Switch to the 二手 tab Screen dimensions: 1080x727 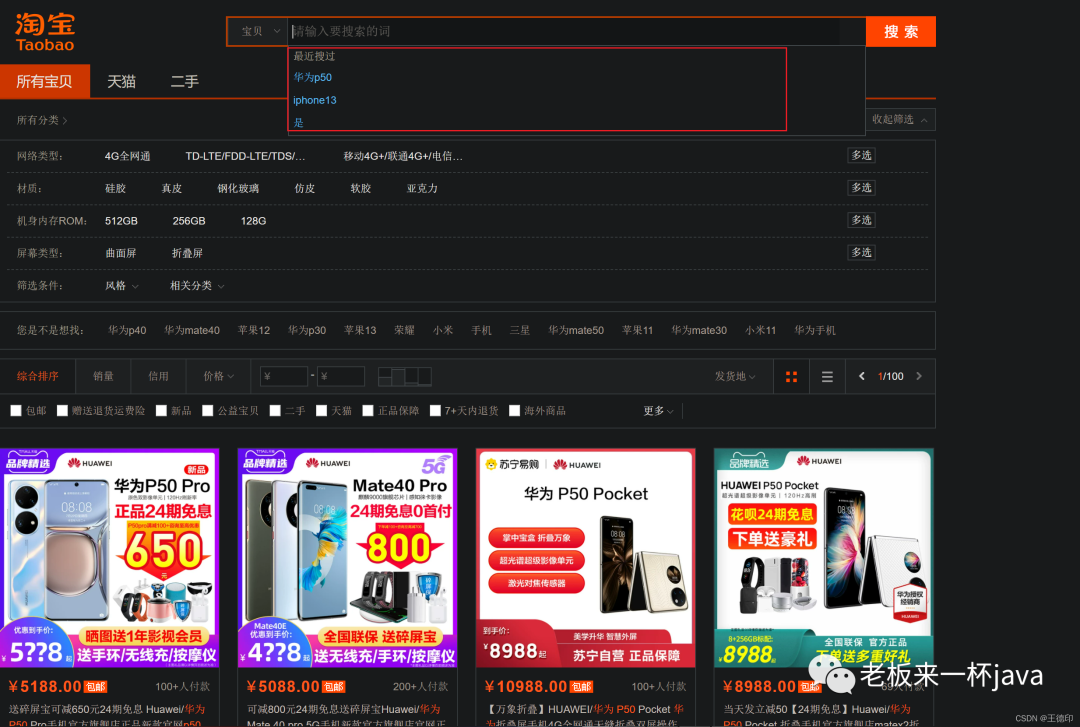coord(184,81)
